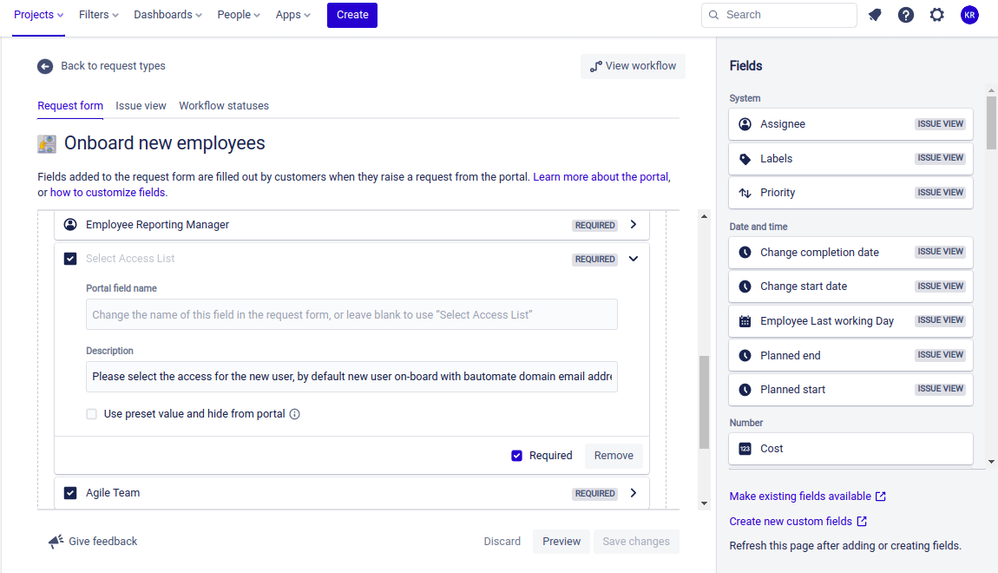Open the Filters dropdown menu

pyautogui.click(x=99, y=15)
